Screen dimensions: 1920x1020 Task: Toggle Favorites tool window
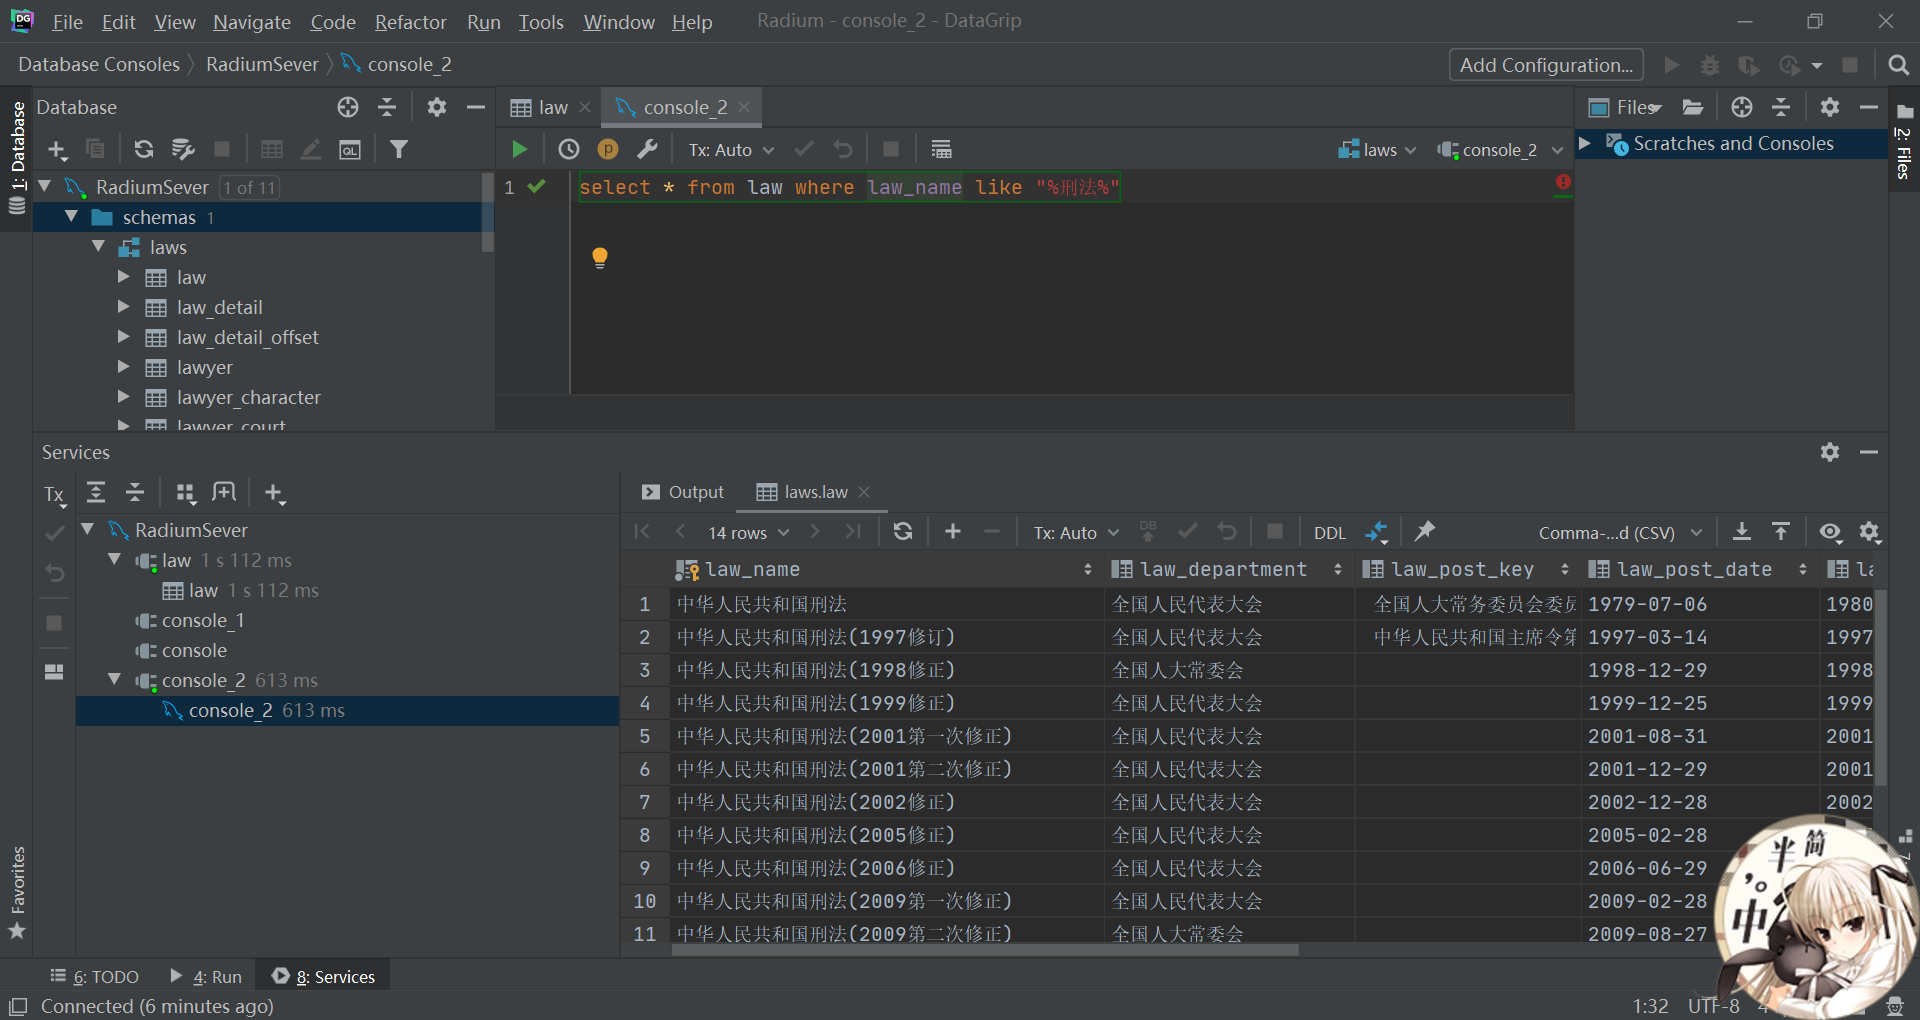(17, 892)
